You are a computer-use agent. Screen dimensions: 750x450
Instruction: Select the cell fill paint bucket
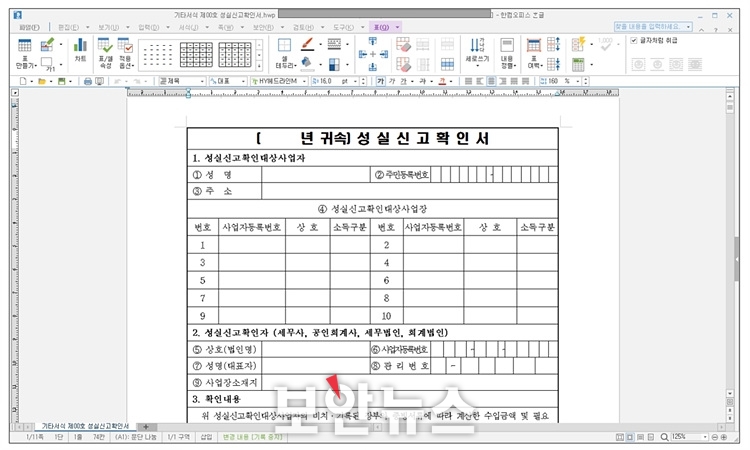(x=307, y=63)
